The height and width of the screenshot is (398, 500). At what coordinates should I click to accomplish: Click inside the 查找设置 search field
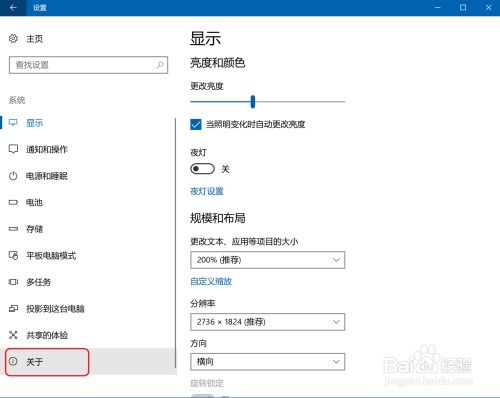coord(88,65)
